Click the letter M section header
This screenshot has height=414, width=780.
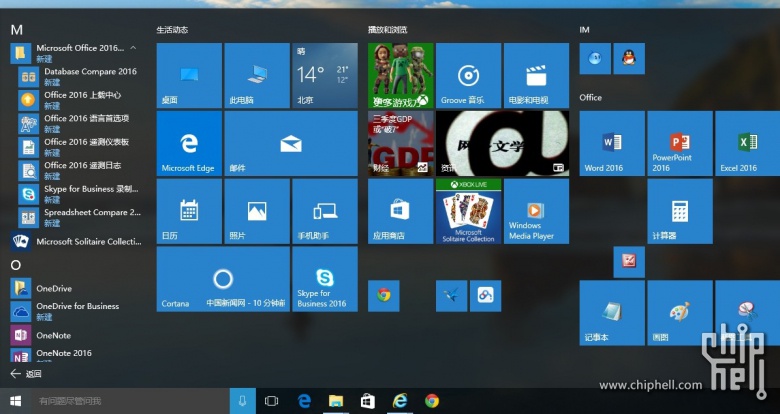point(16,30)
